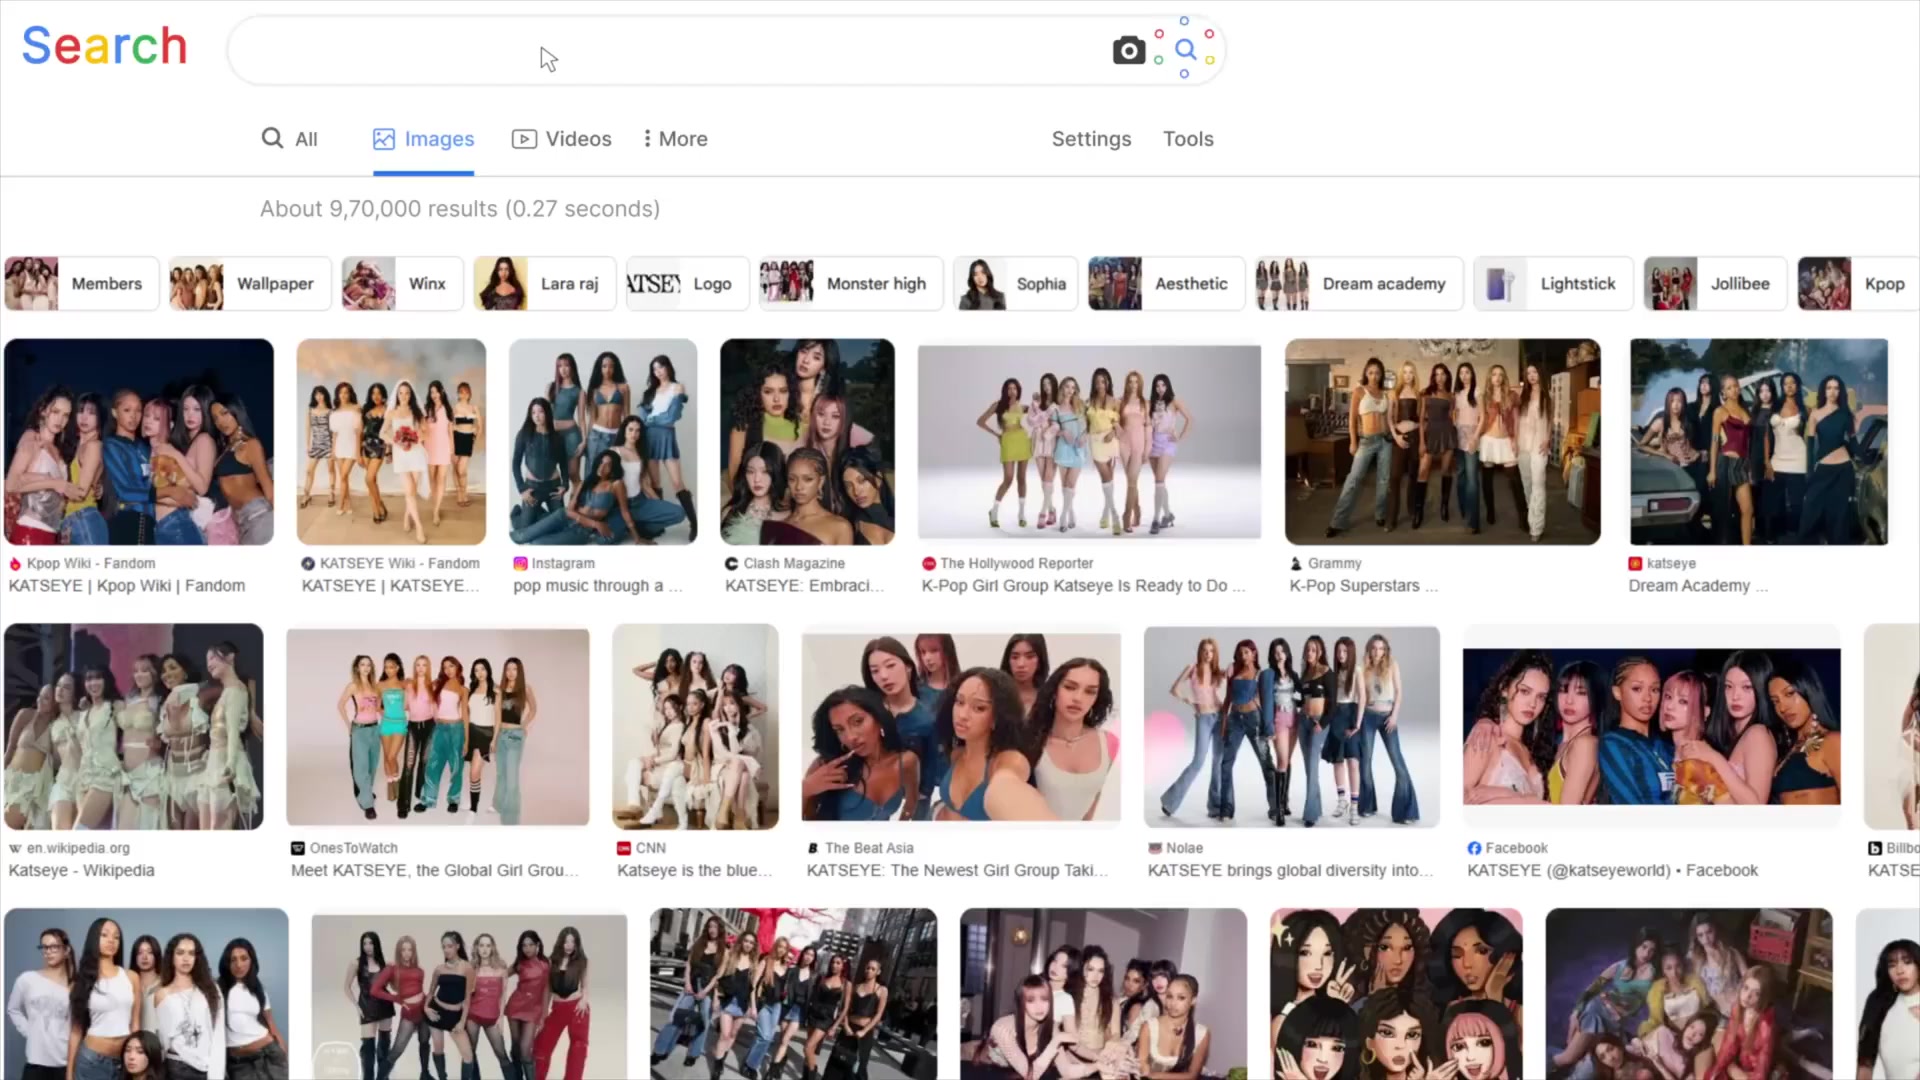Open the Grammy K-Pop Superstars thumbnail
This screenshot has height=1080, width=1920.
(1442, 442)
